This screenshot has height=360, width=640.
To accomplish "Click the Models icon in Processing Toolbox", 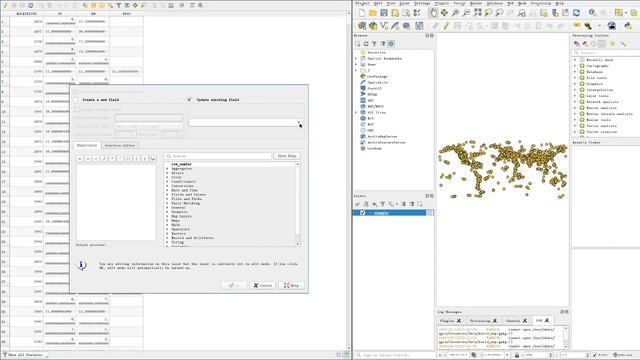I will (577, 44).
